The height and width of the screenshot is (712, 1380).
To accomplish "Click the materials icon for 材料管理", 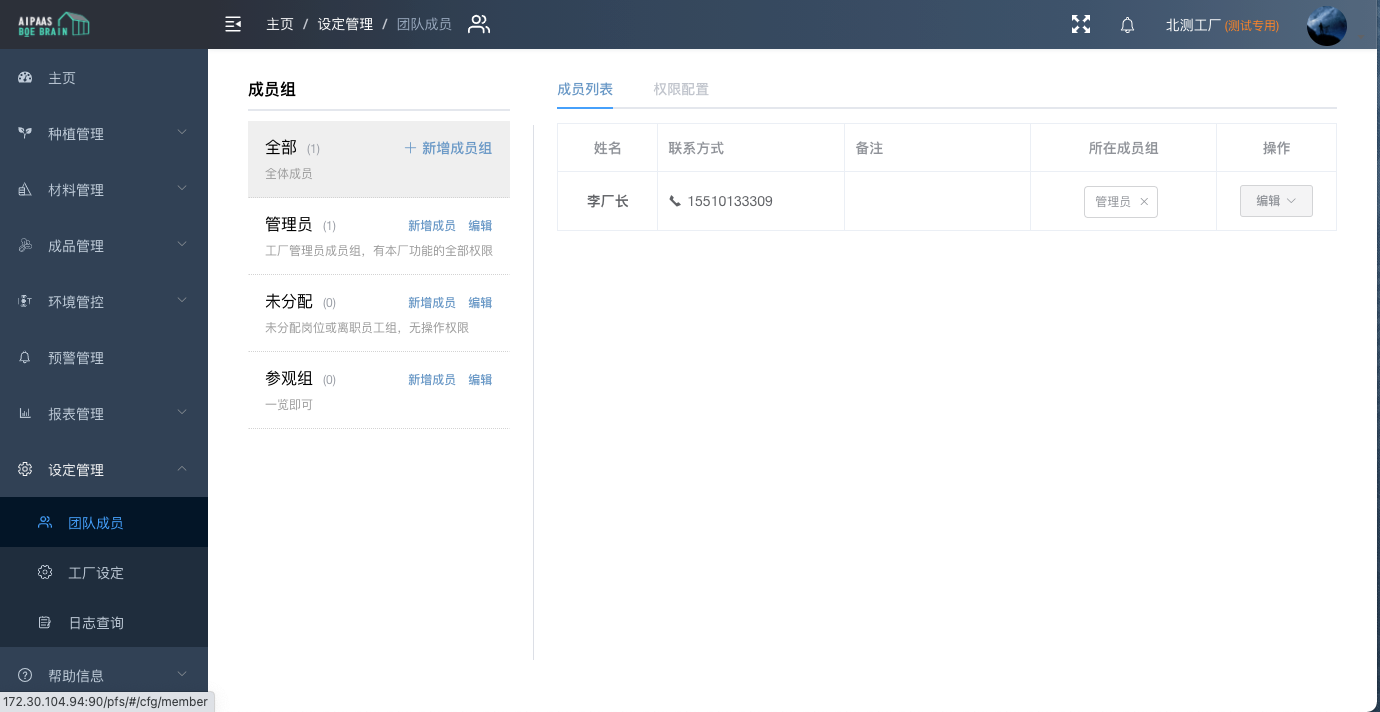I will pyautogui.click(x=26, y=190).
